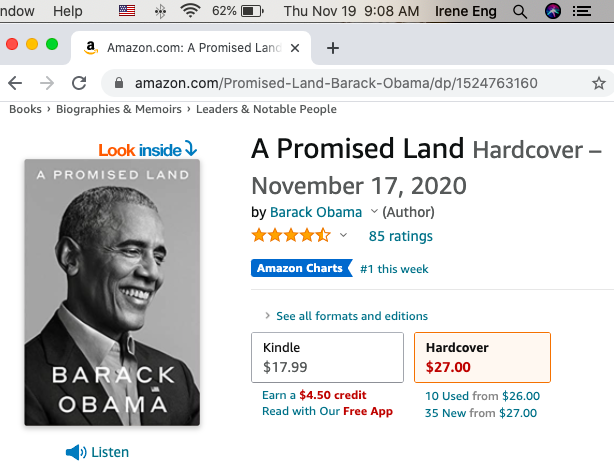Viewport: 614px width, 461px height.
Task: Click the Biographies & Memoirs breadcrumb
Action: point(119,109)
